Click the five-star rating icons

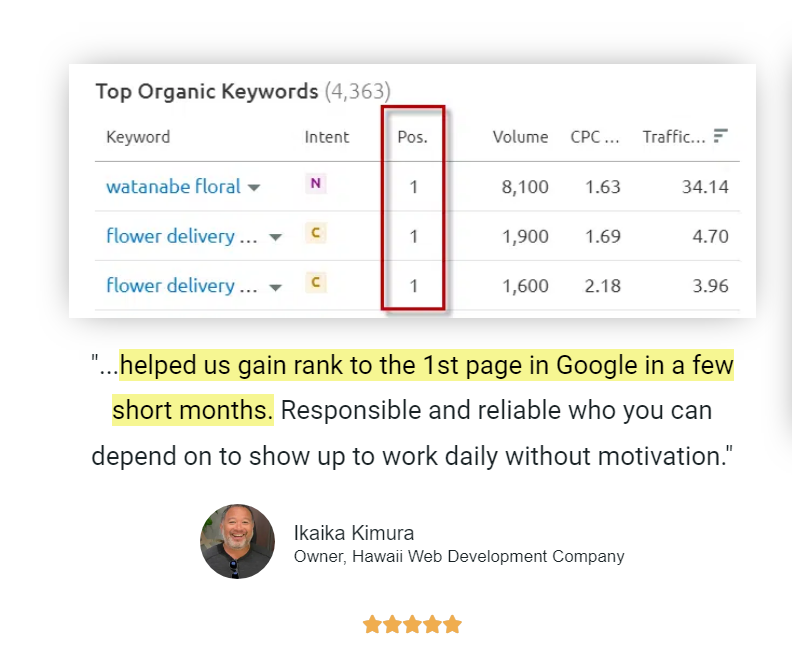tap(412, 625)
